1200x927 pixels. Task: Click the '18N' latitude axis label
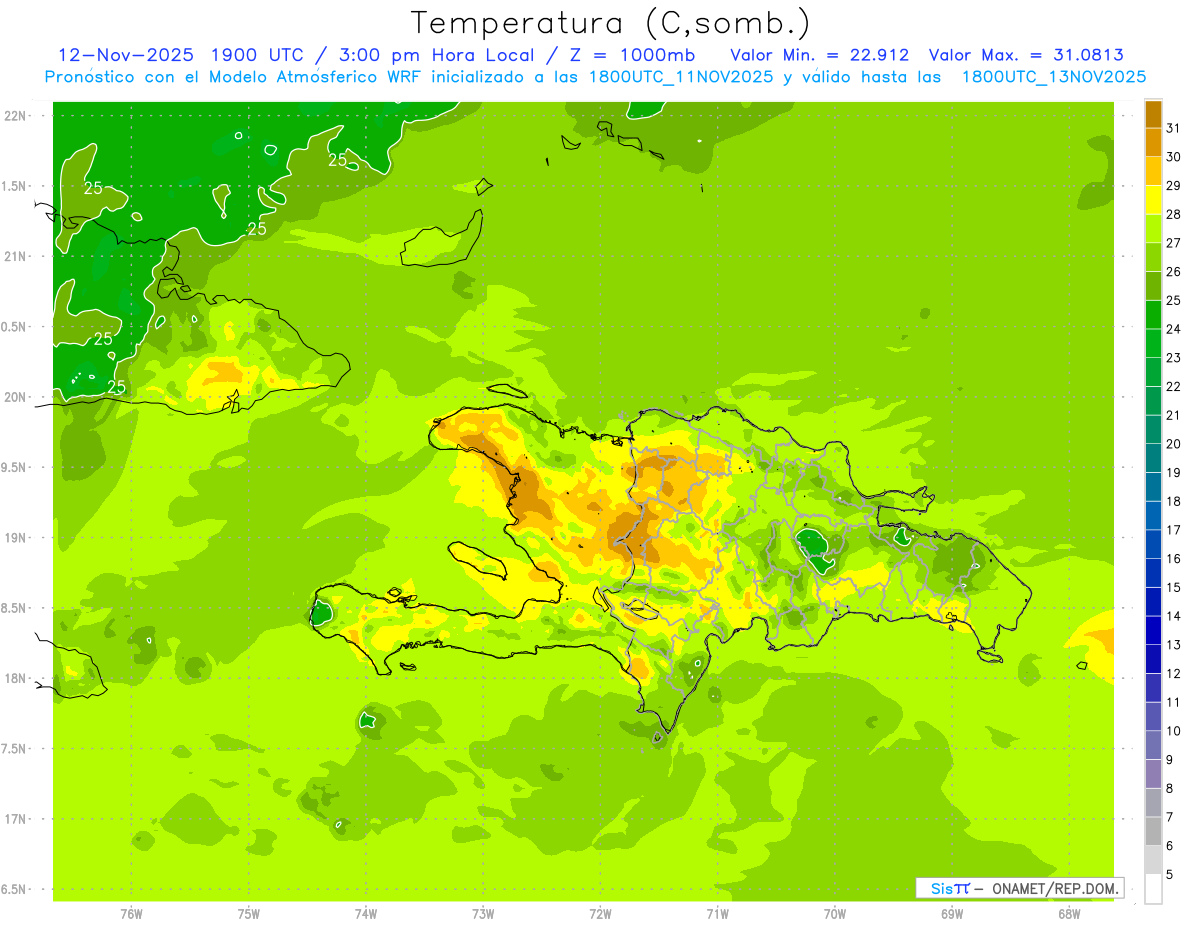(x=15, y=678)
